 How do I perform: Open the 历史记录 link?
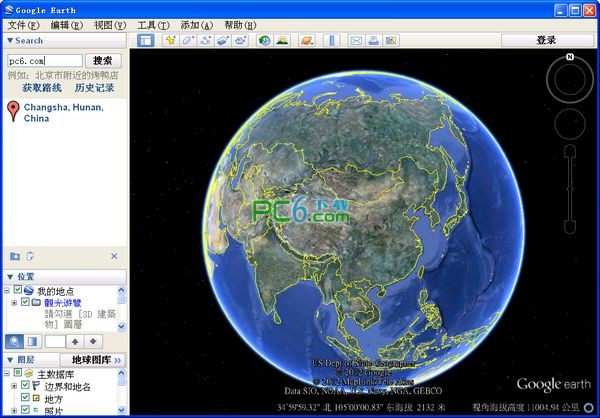[94, 88]
